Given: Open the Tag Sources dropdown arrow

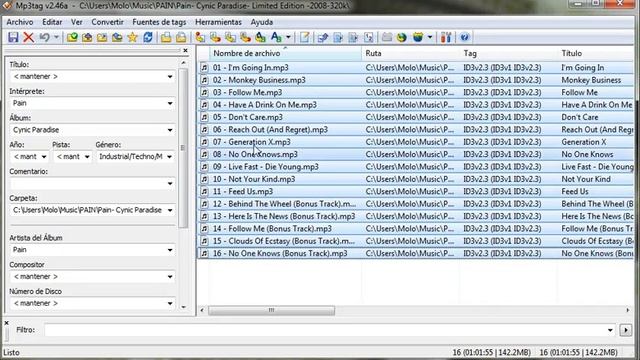Looking at the screenshot, I should coord(430,38).
